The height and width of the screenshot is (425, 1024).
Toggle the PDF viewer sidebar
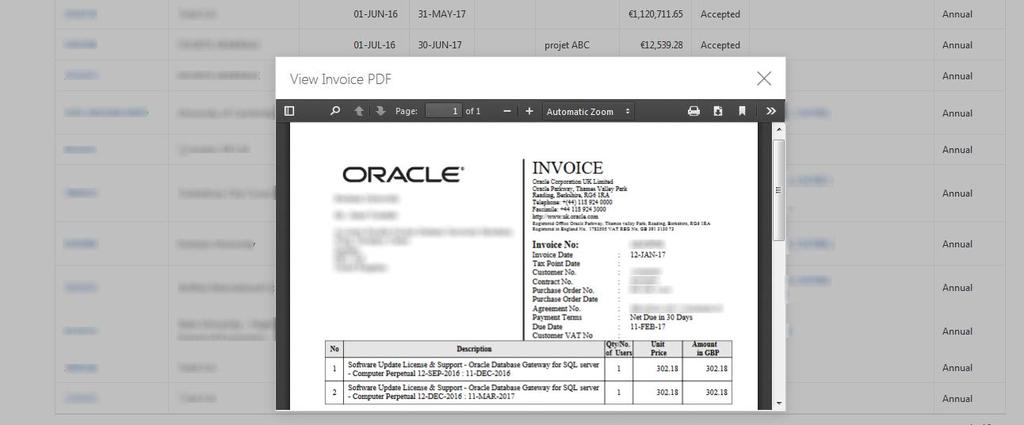289,111
